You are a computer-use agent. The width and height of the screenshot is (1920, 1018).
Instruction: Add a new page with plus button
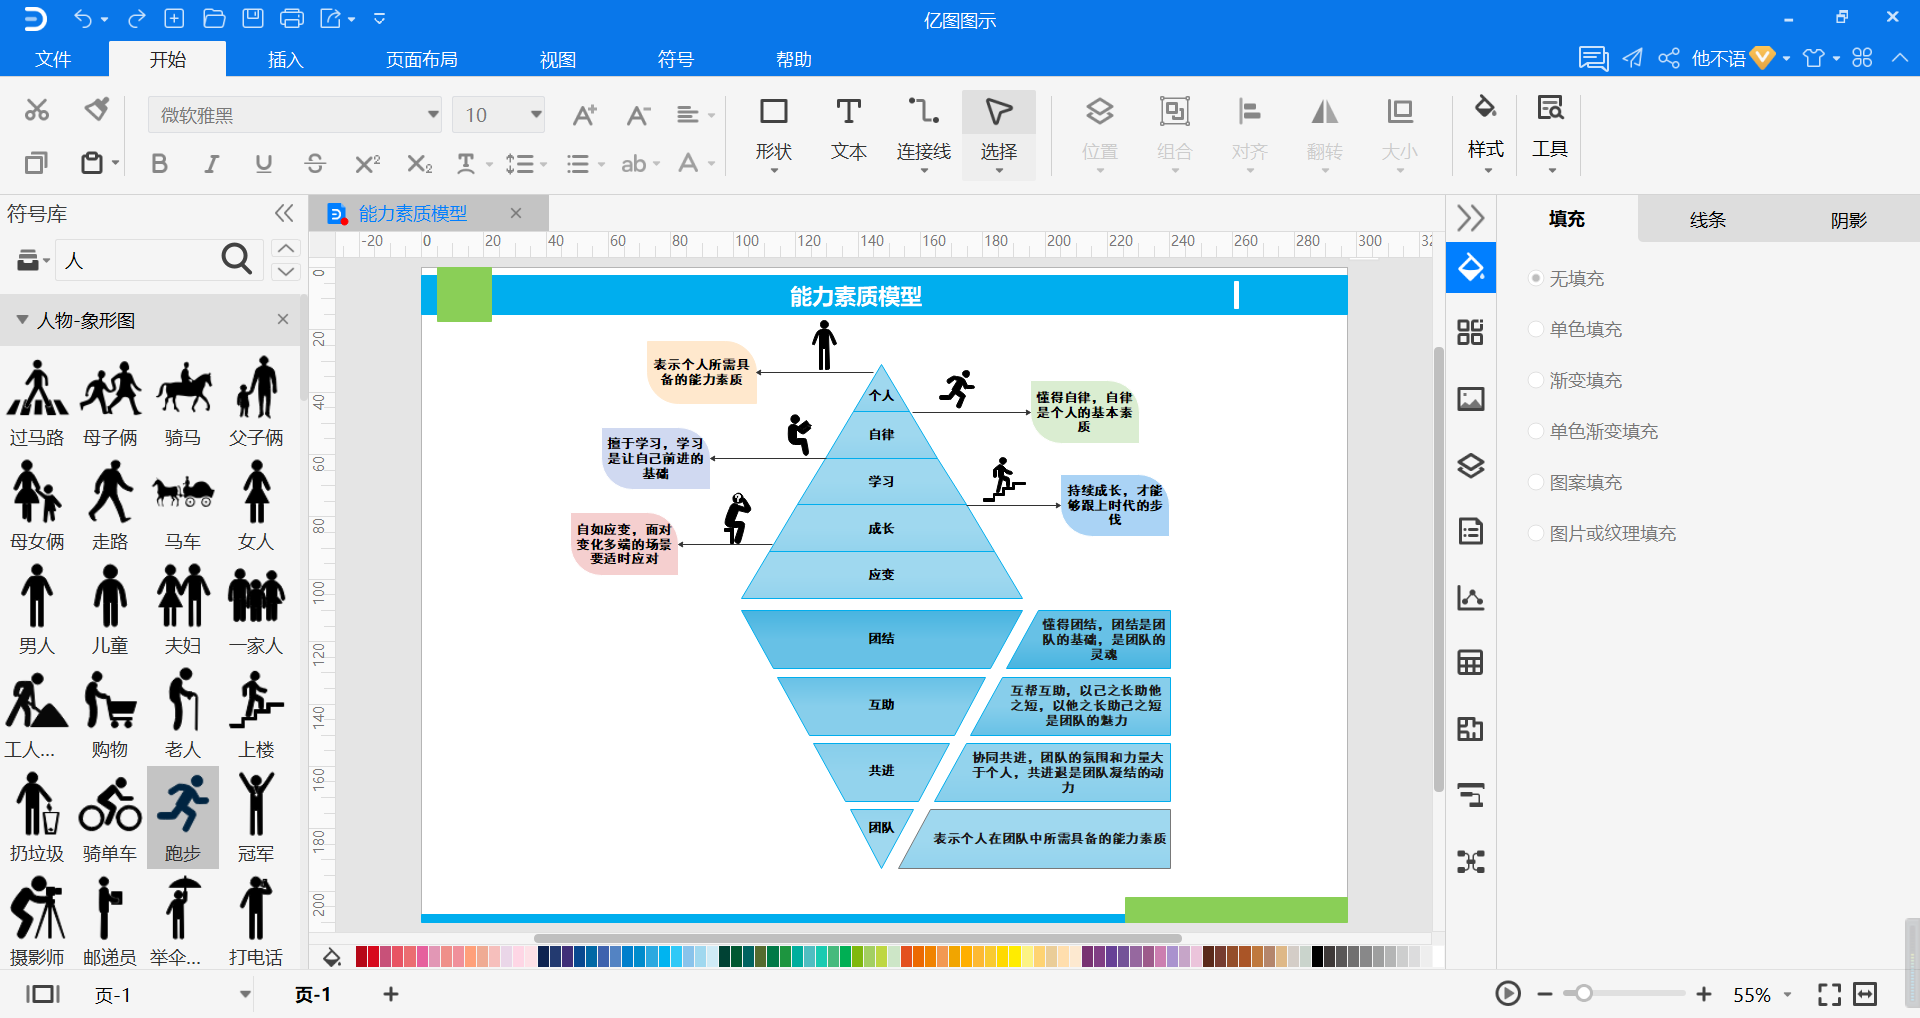tap(391, 994)
